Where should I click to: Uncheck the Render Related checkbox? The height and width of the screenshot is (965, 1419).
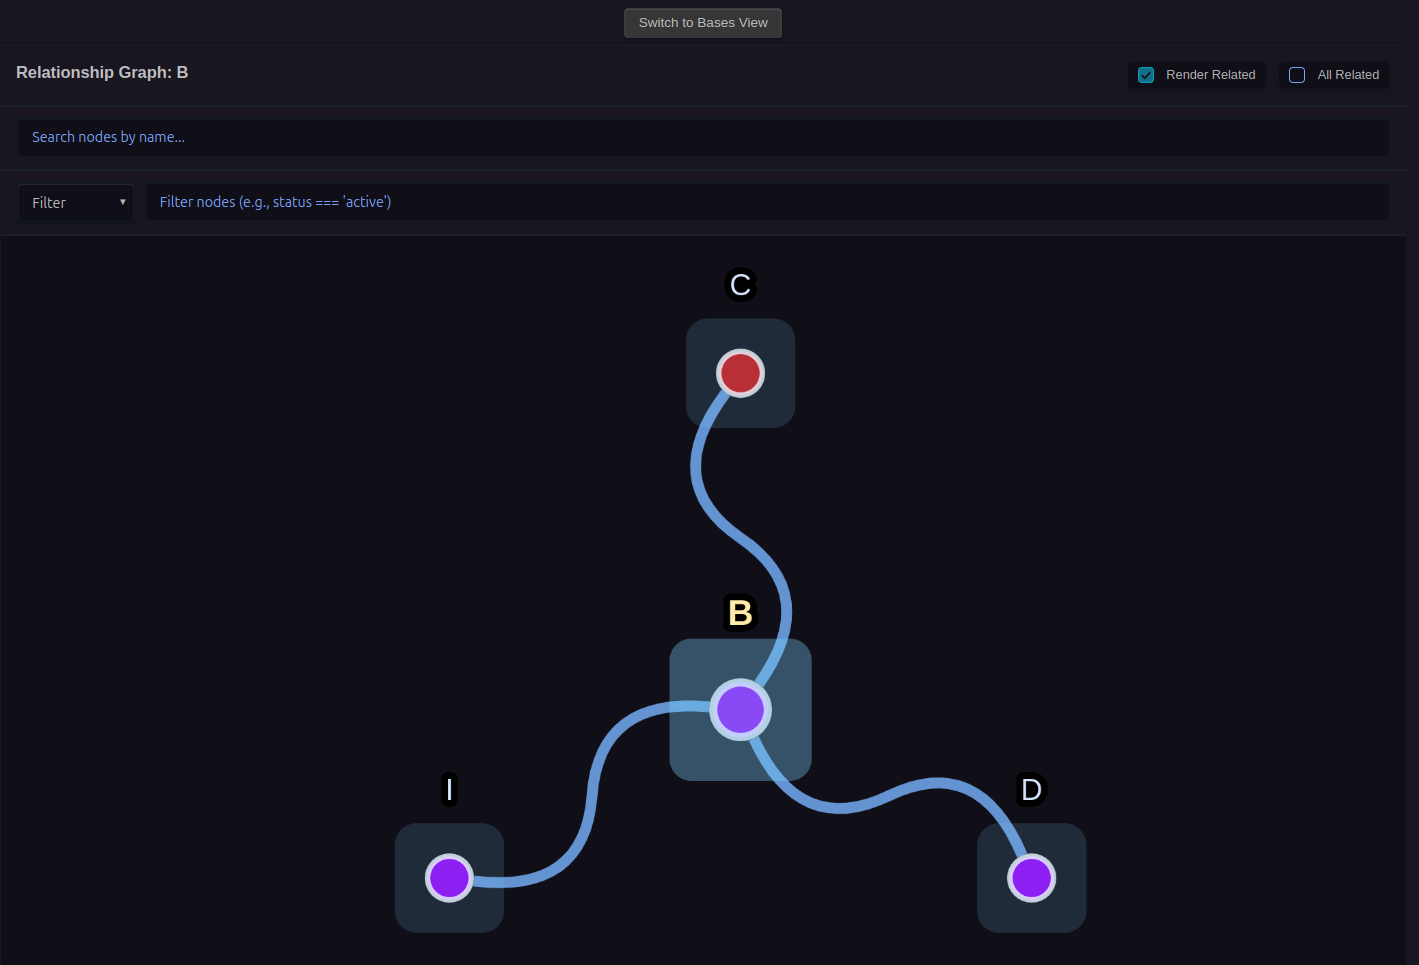[1146, 75]
